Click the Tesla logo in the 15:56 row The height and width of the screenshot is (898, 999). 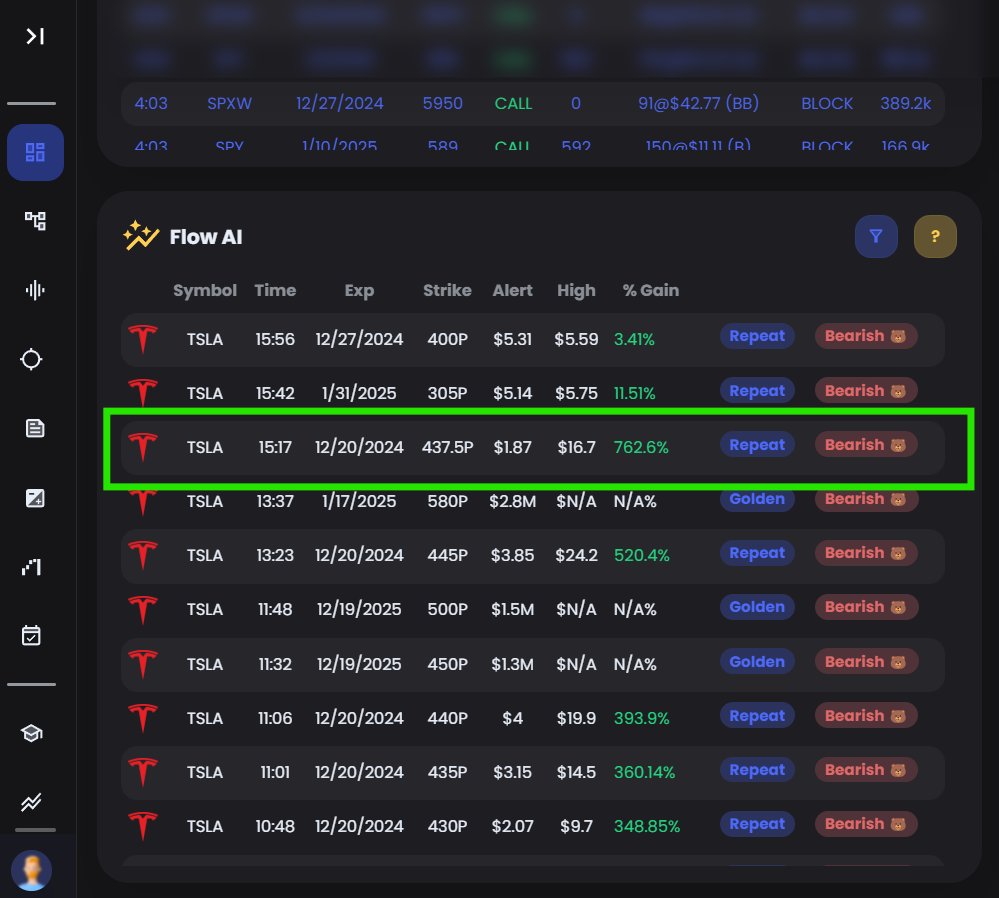[143, 338]
